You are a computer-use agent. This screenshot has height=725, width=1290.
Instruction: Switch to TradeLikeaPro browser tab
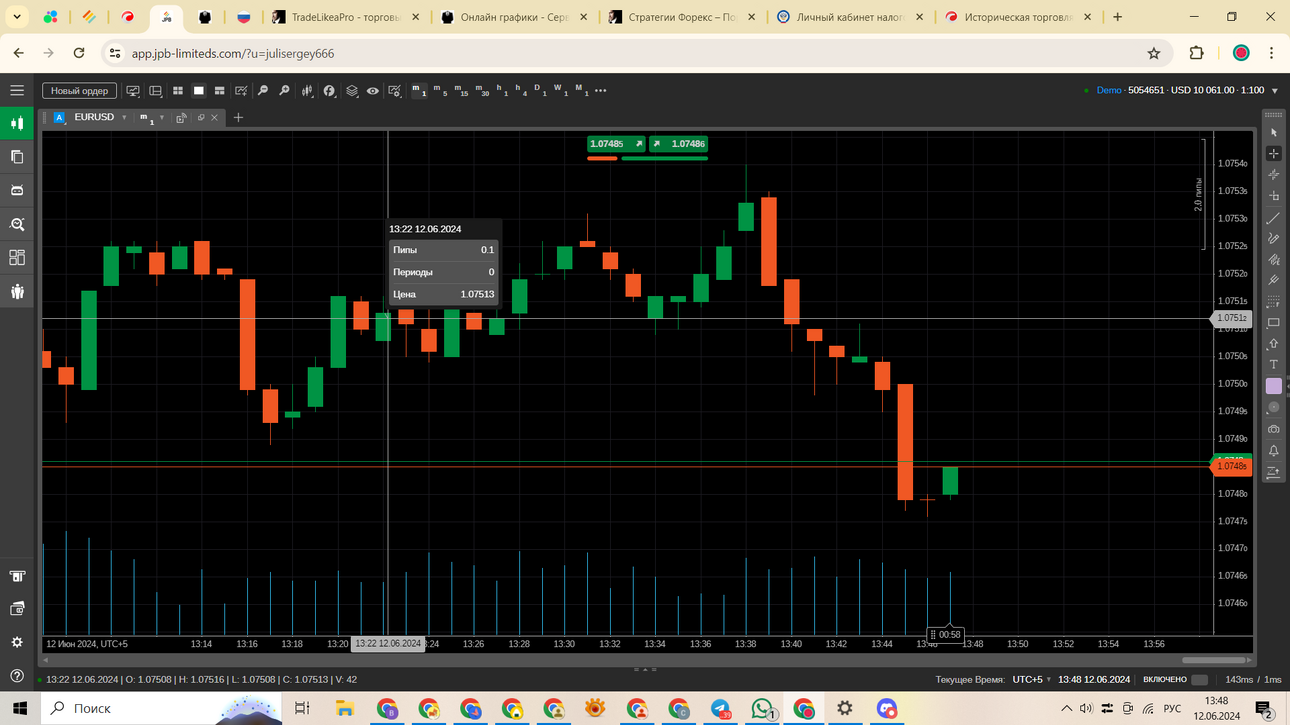pyautogui.click(x=345, y=17)
